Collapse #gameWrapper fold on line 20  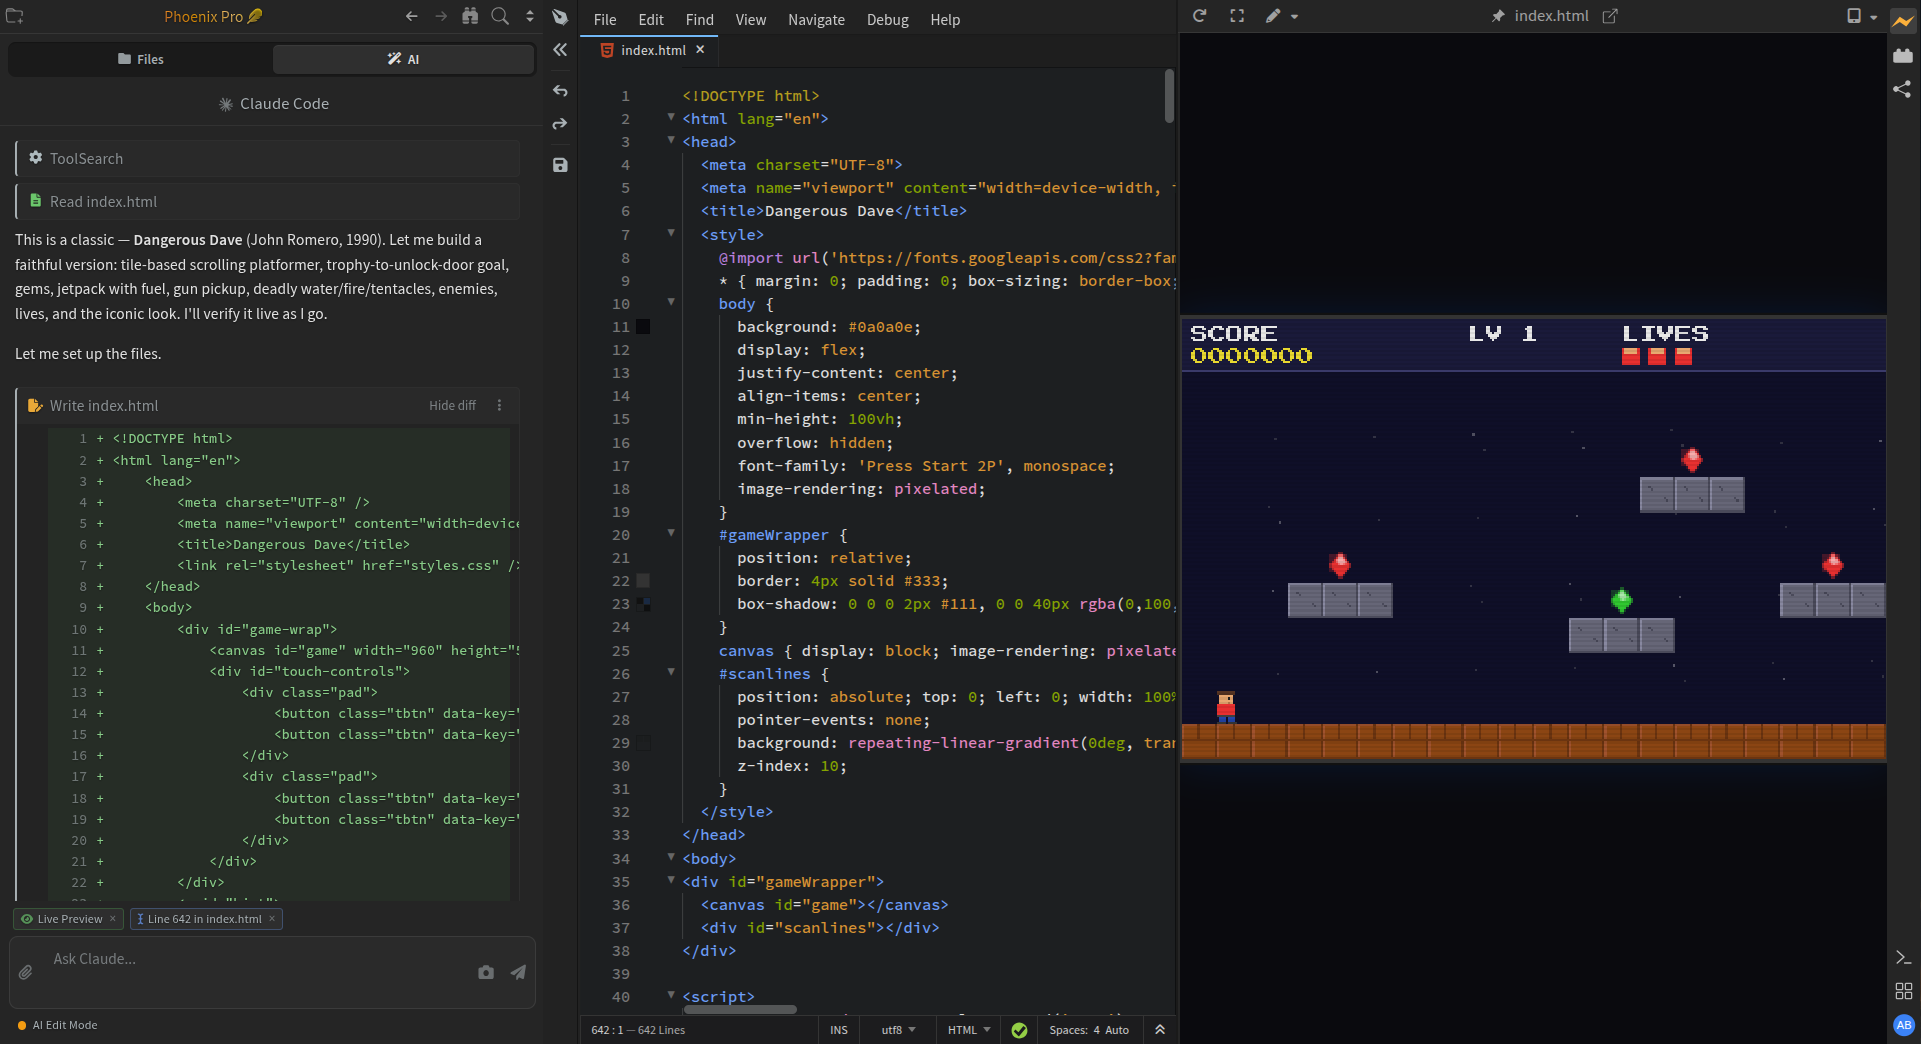coord(671,533)
